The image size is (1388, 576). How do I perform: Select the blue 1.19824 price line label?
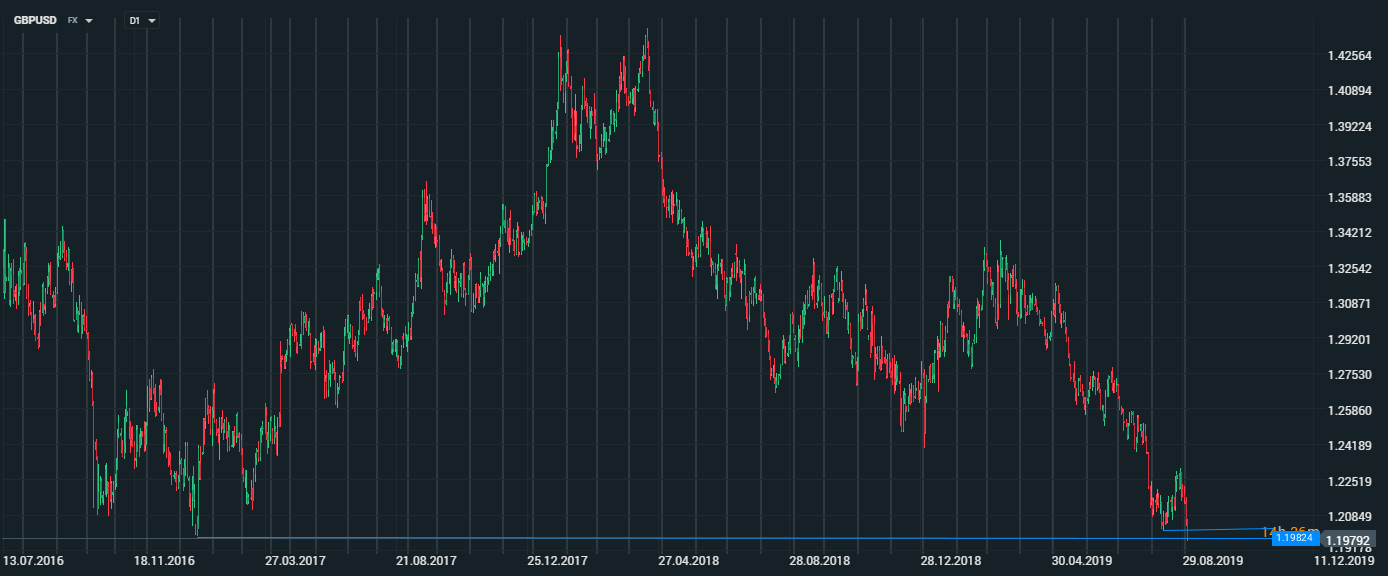1293,538
